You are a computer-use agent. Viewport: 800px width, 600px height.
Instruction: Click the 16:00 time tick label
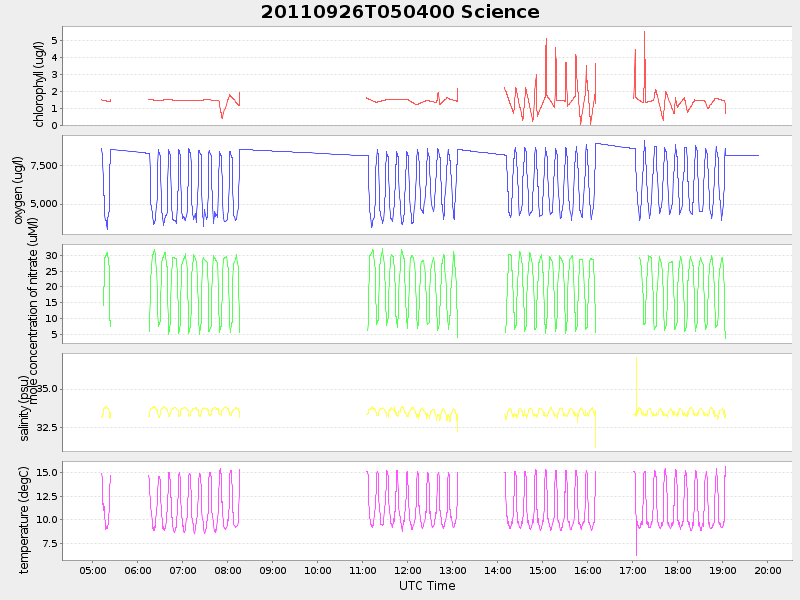tap(587, 570)
